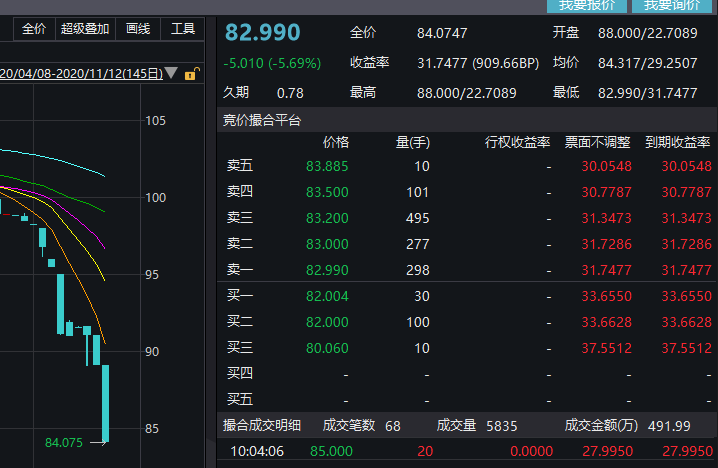This screenshot has height=468, width=718.
Task: Click the 买一 票面不调整 yield 33.6550
Action: coord(606,296)
